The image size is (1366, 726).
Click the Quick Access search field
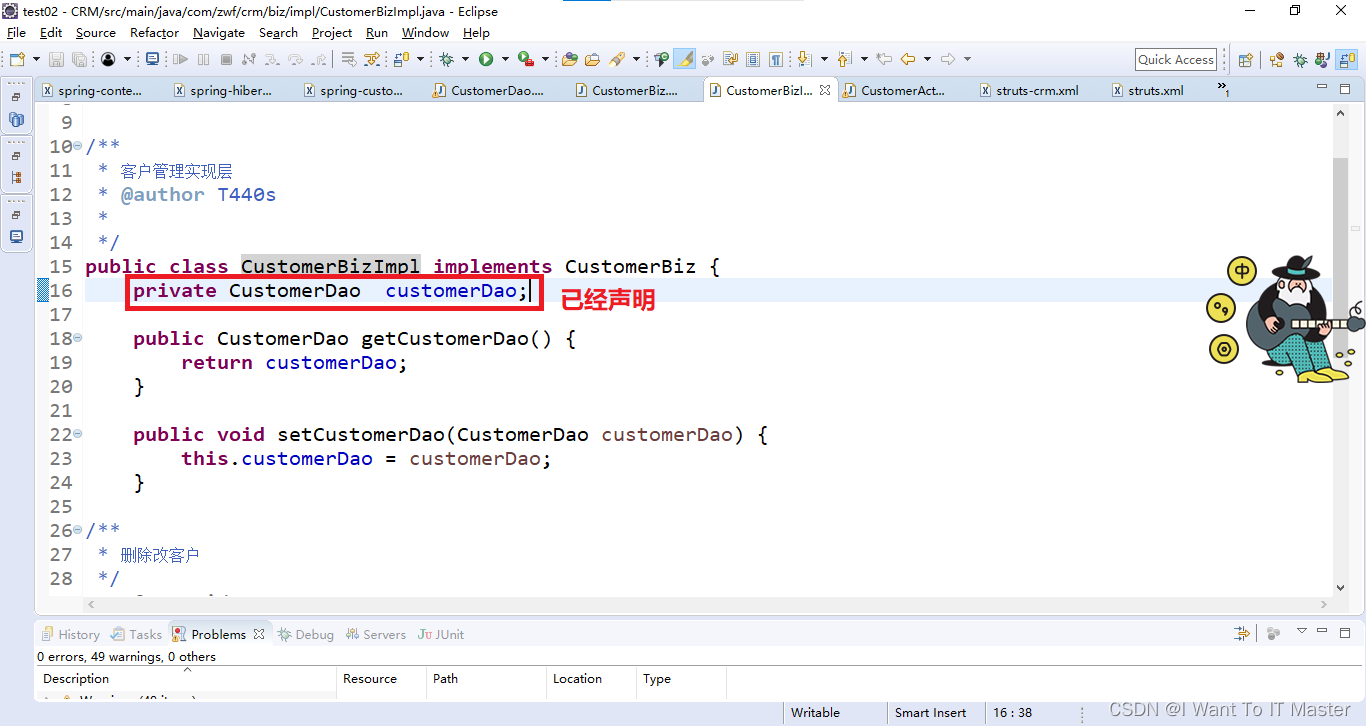tap(1176, 60)
